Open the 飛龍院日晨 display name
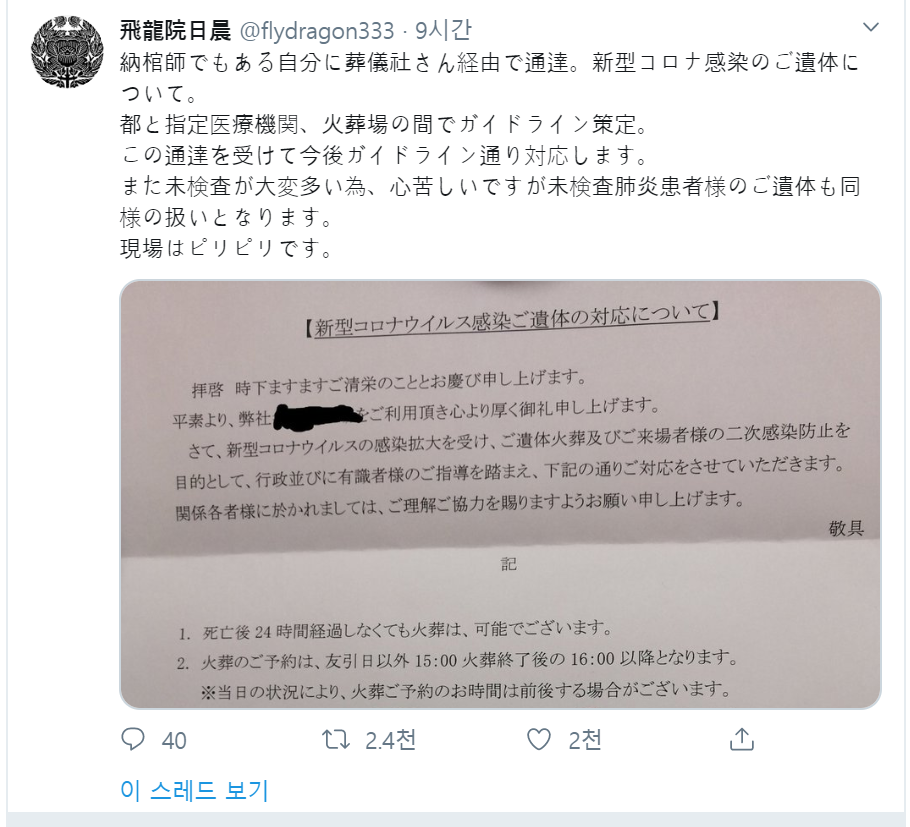The image size is (910, 827). tap(175, 30)
